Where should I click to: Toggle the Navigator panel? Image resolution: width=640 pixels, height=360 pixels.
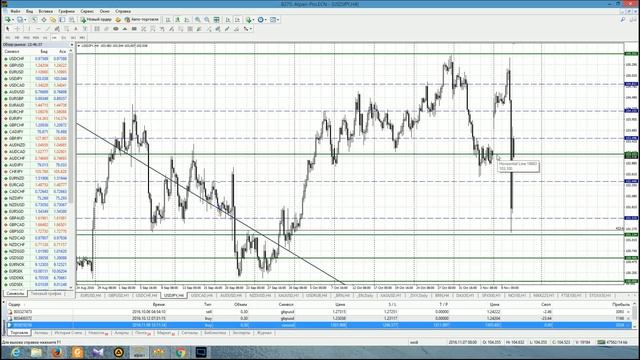pyautogui.click(x=53, y=20)
